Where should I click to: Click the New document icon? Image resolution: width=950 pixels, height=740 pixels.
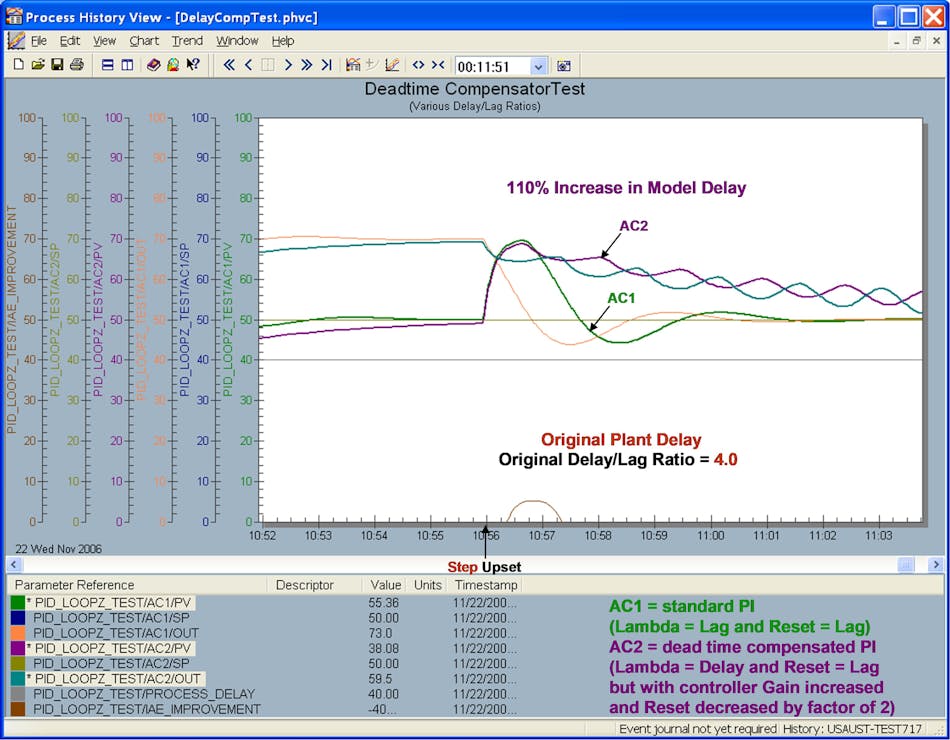tap(18, 66)
